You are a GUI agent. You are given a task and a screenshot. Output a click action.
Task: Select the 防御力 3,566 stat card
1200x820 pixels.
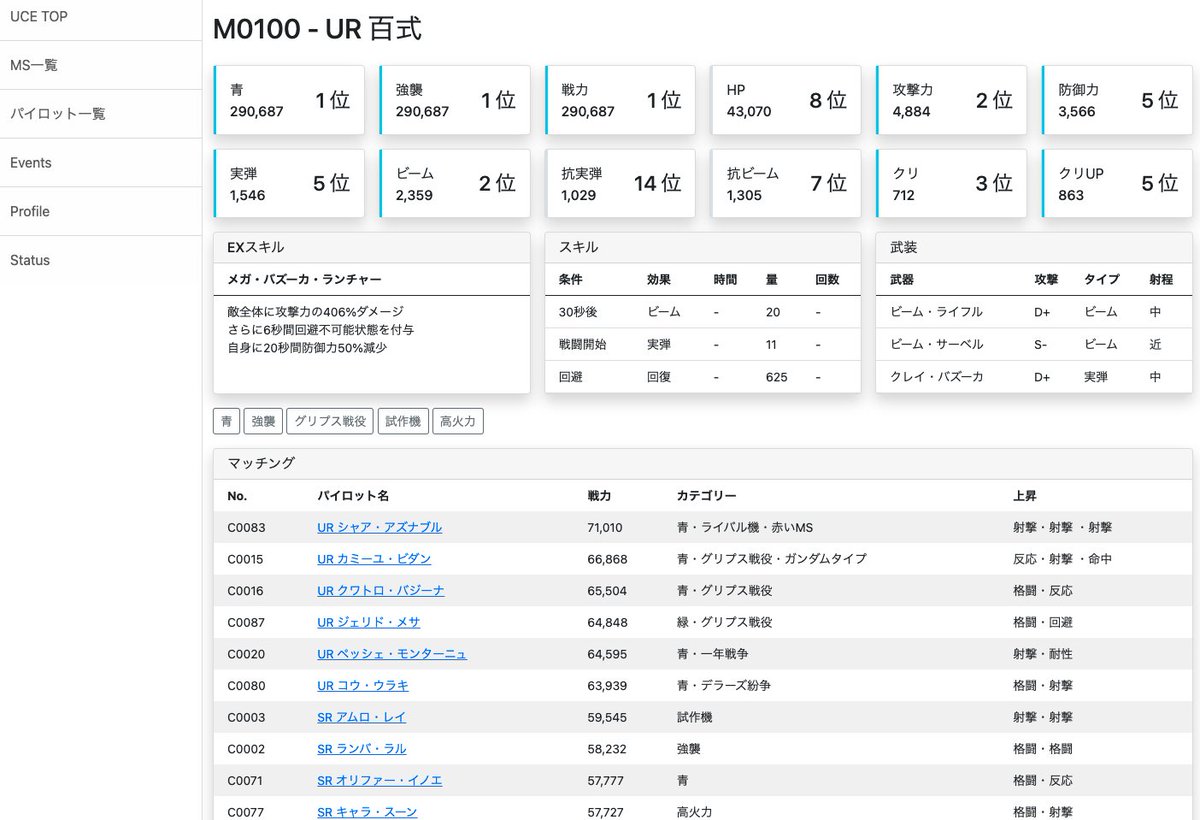(1117, 100)
